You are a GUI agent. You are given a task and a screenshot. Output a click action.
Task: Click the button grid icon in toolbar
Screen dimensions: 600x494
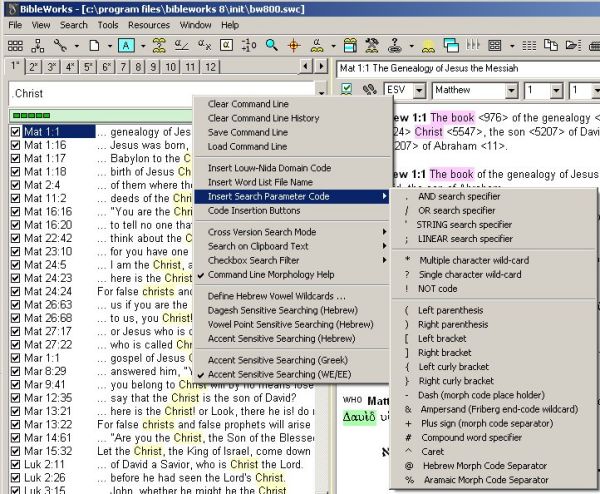[15, 46]
